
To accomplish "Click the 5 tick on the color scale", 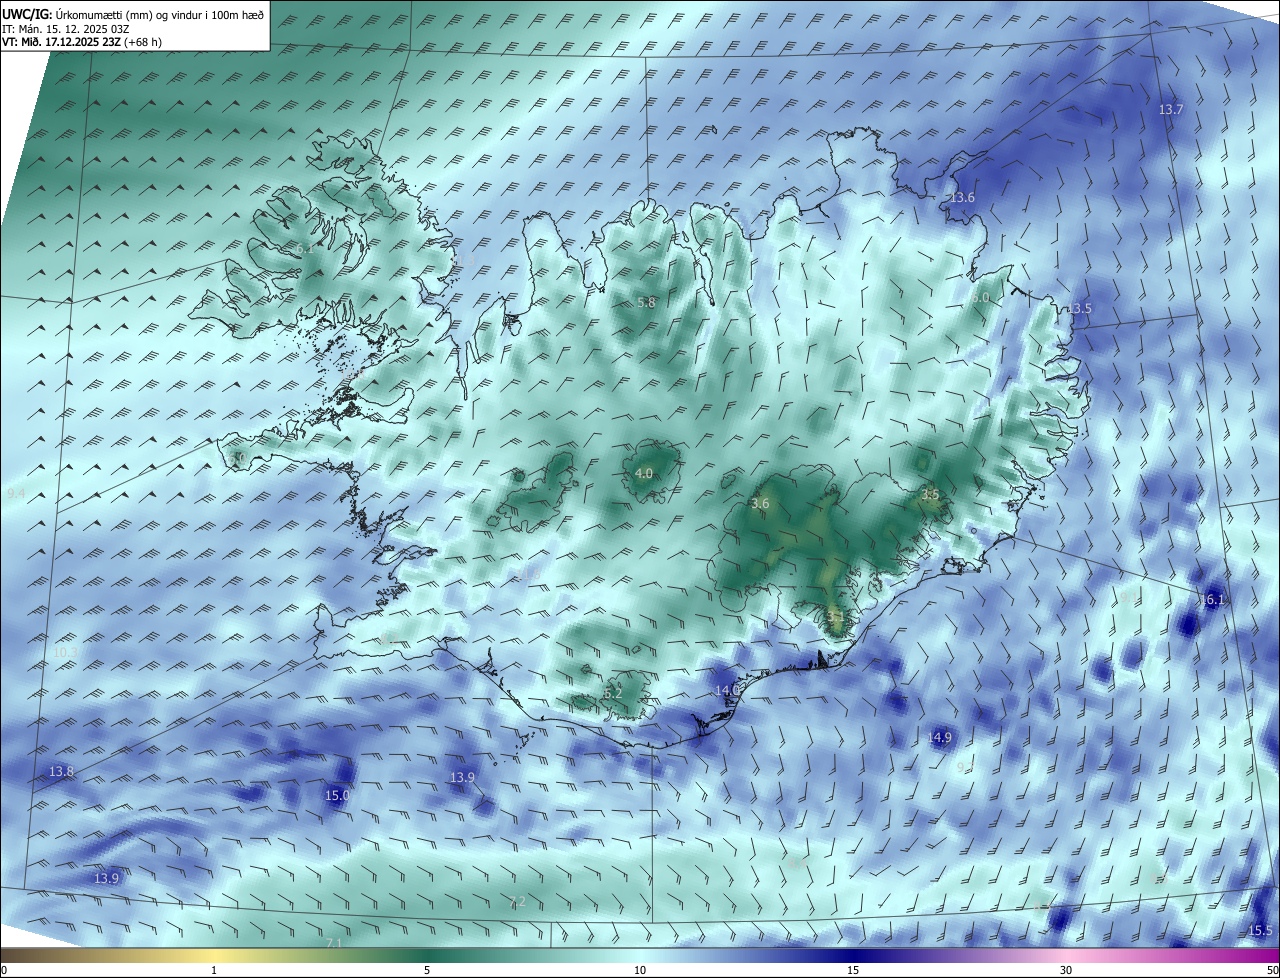I will tap(427, 970).
